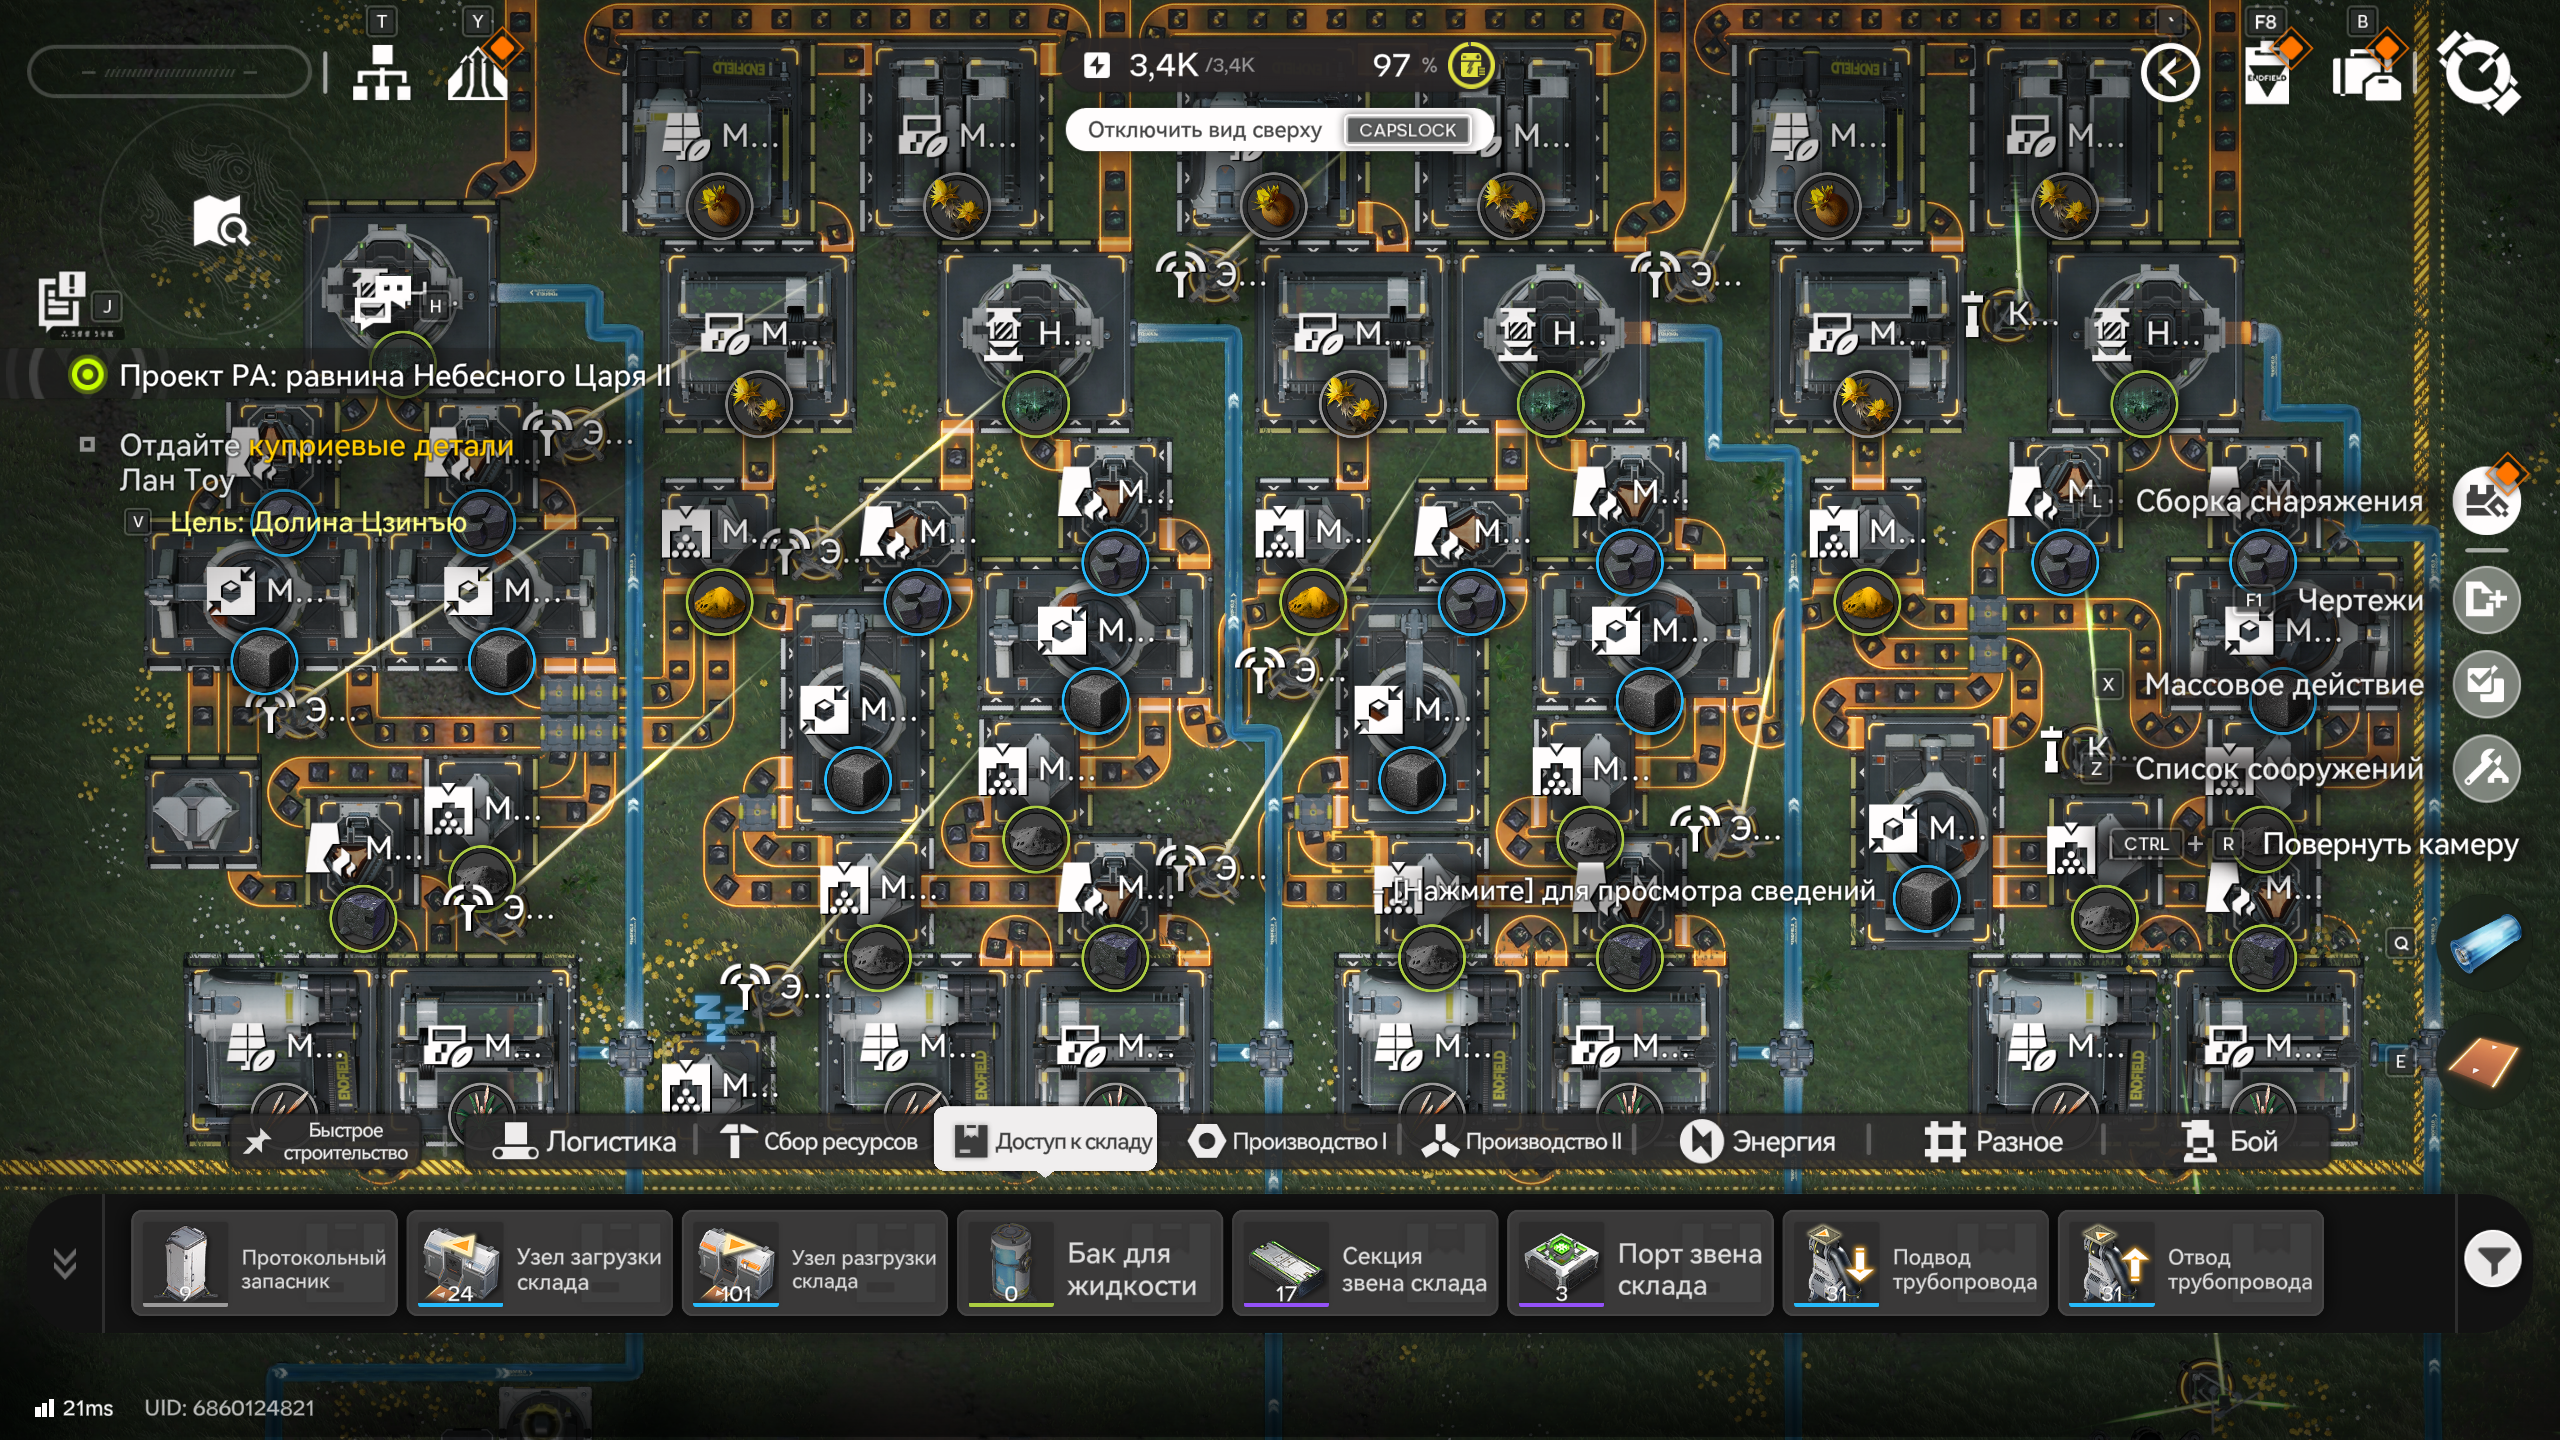
Task: Toggle the quest objective checkbox square
Action: (88, 445)
